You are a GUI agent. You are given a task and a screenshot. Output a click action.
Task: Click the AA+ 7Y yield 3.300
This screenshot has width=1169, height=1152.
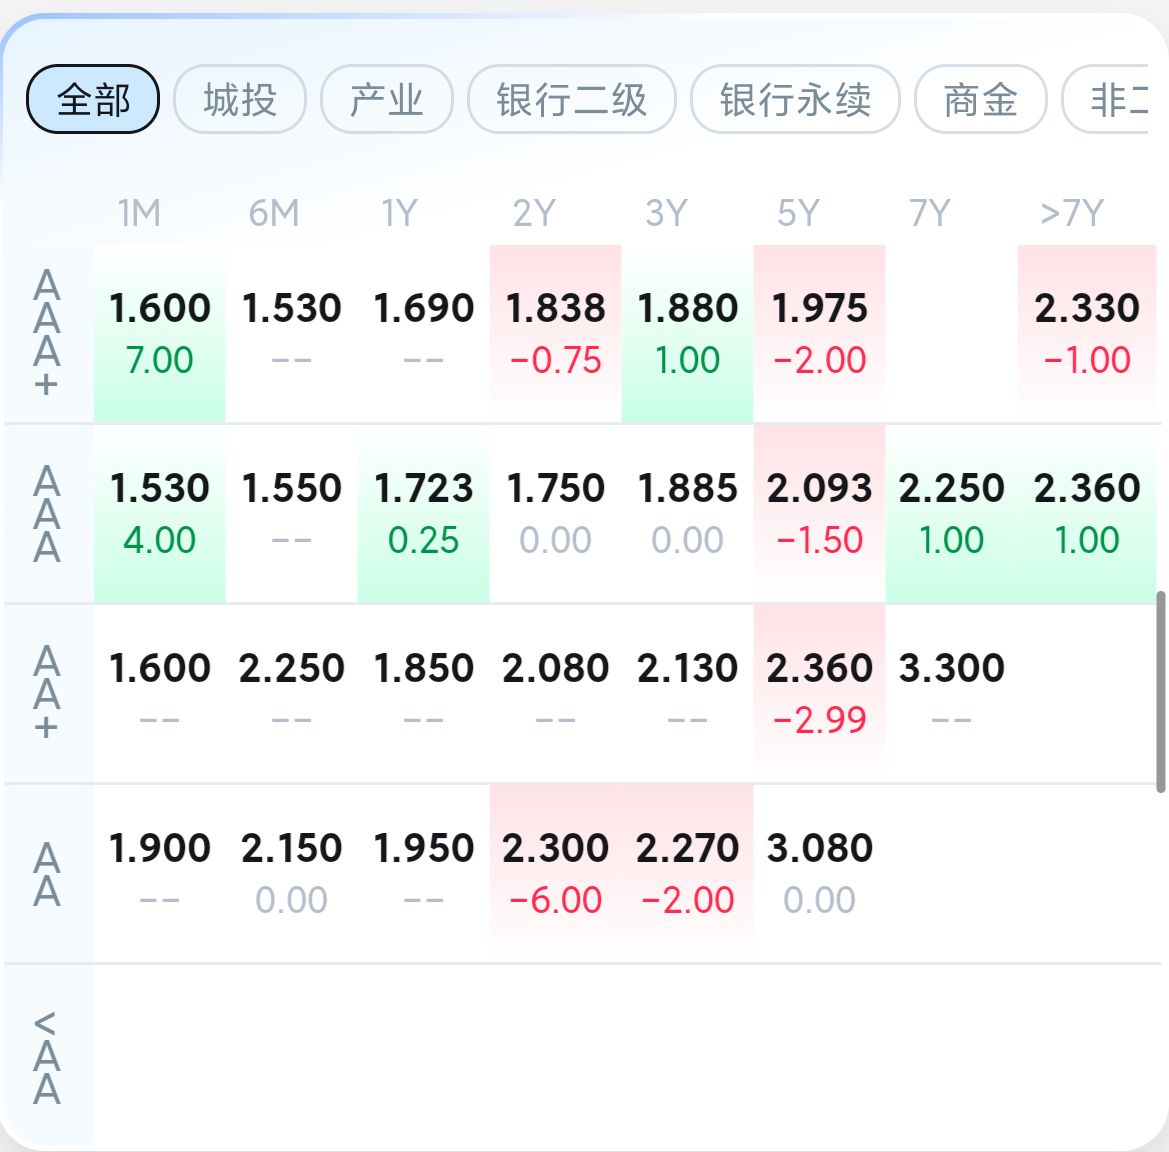[951, 692]
